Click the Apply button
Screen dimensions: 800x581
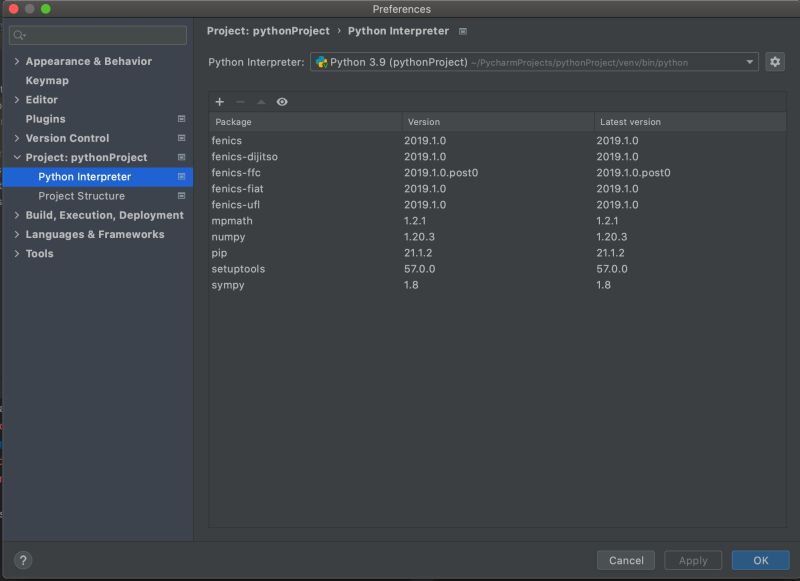[x=693, y=560]
